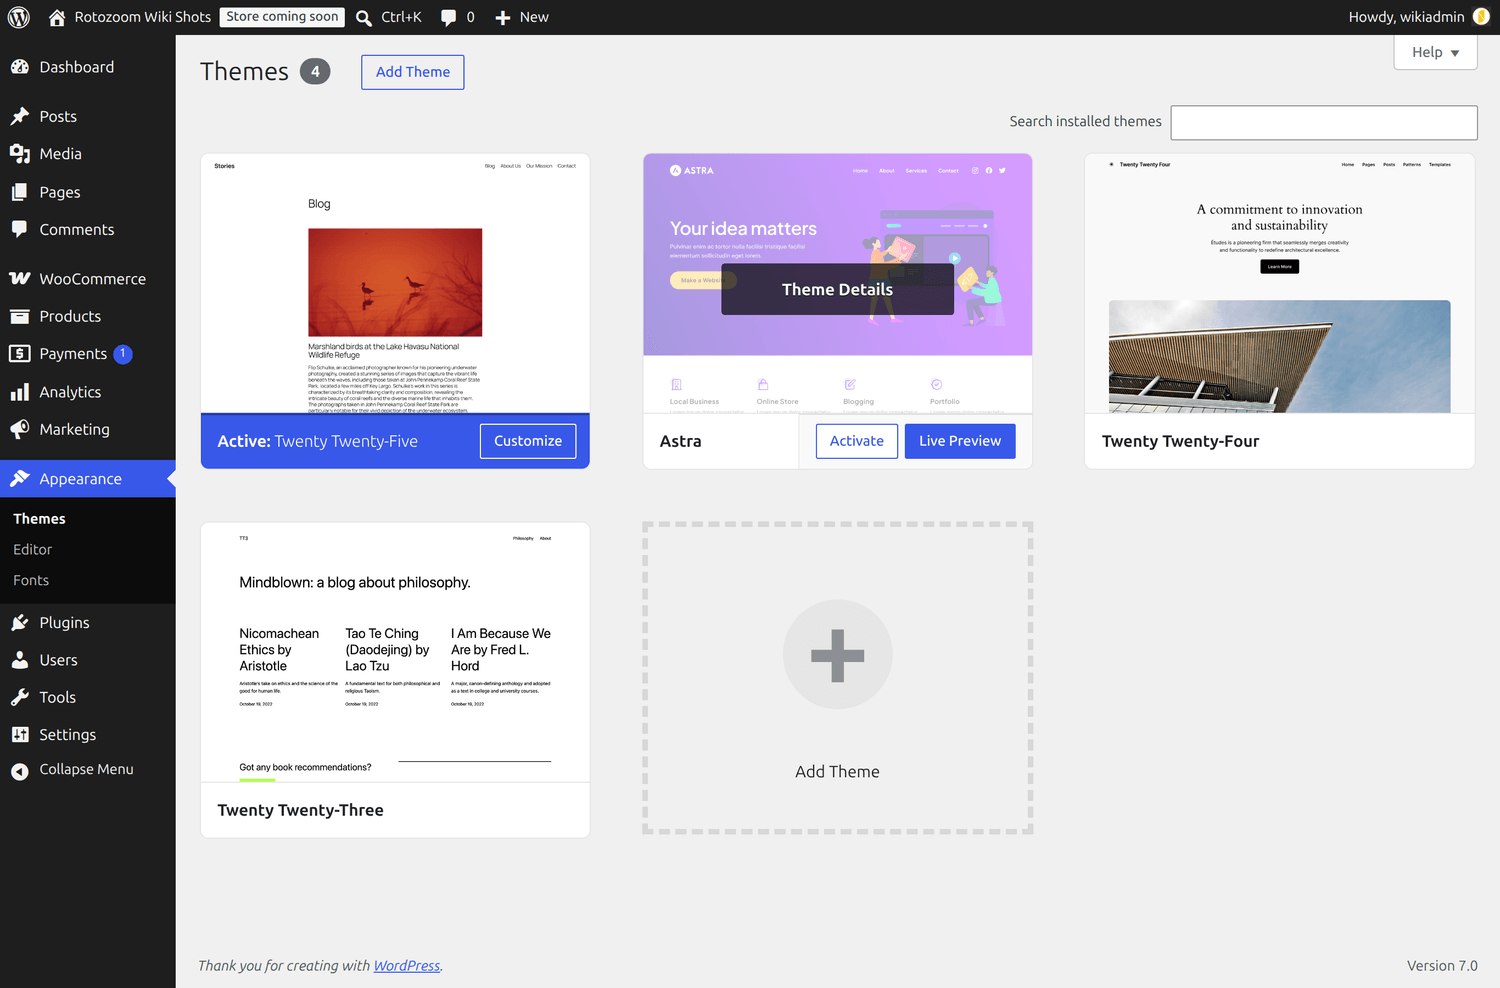Click the wikiadmin avatar icon
Screen dimensions: 1500x988
click(x=1481, y=17)
